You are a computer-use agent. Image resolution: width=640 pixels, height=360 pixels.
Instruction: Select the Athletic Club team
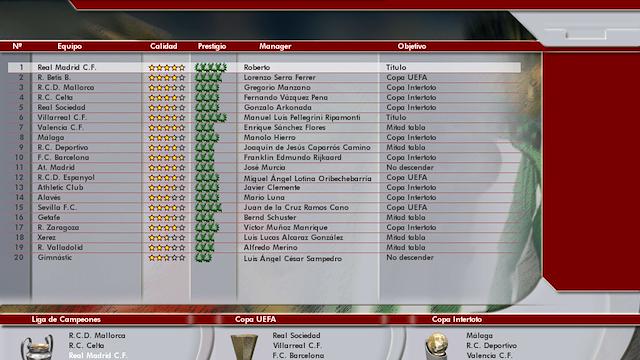pyautogui.click(x=60, y=187)
